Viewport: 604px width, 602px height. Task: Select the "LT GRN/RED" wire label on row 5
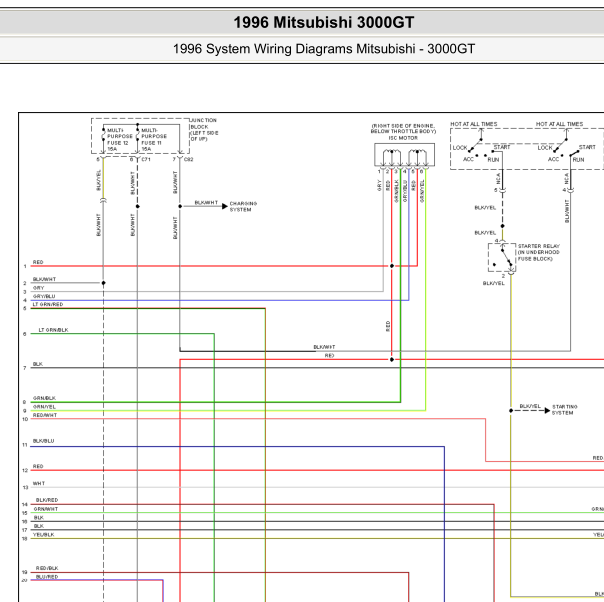point(48,304)
